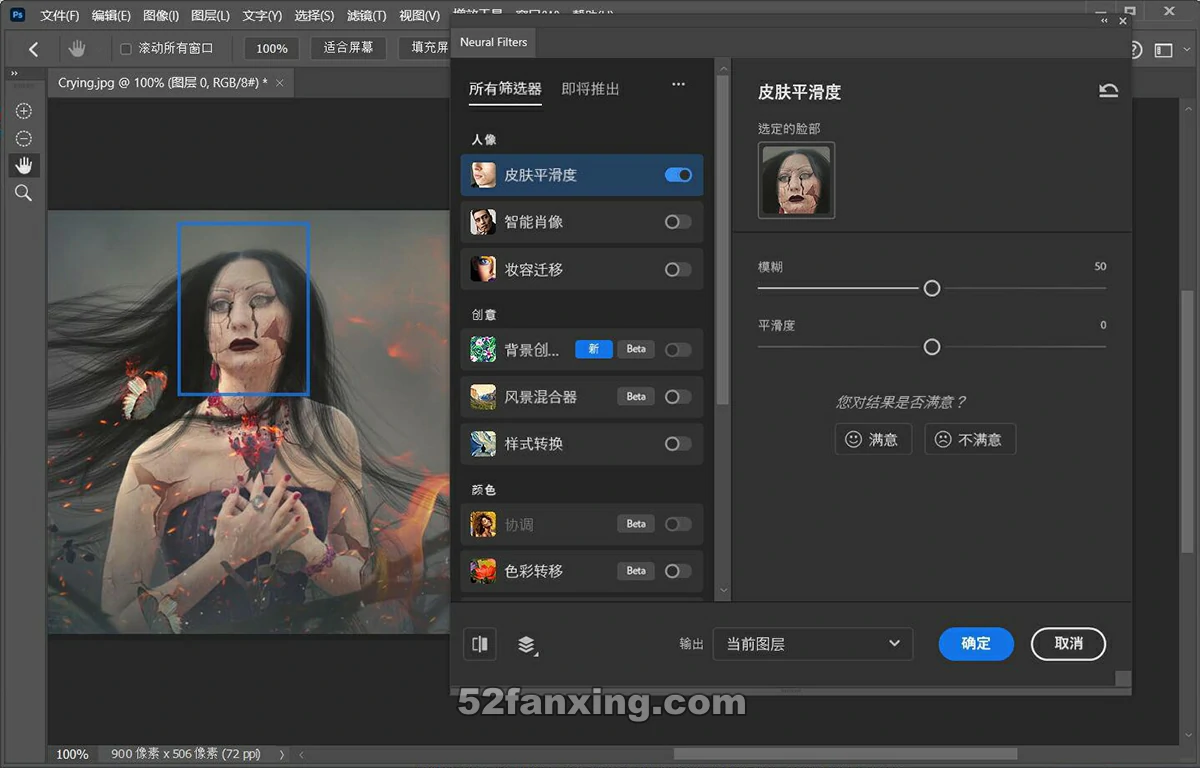Click the 协调 filter thumbnail icon
This screenshot has height=768, width=1200.
coord(483,523)
